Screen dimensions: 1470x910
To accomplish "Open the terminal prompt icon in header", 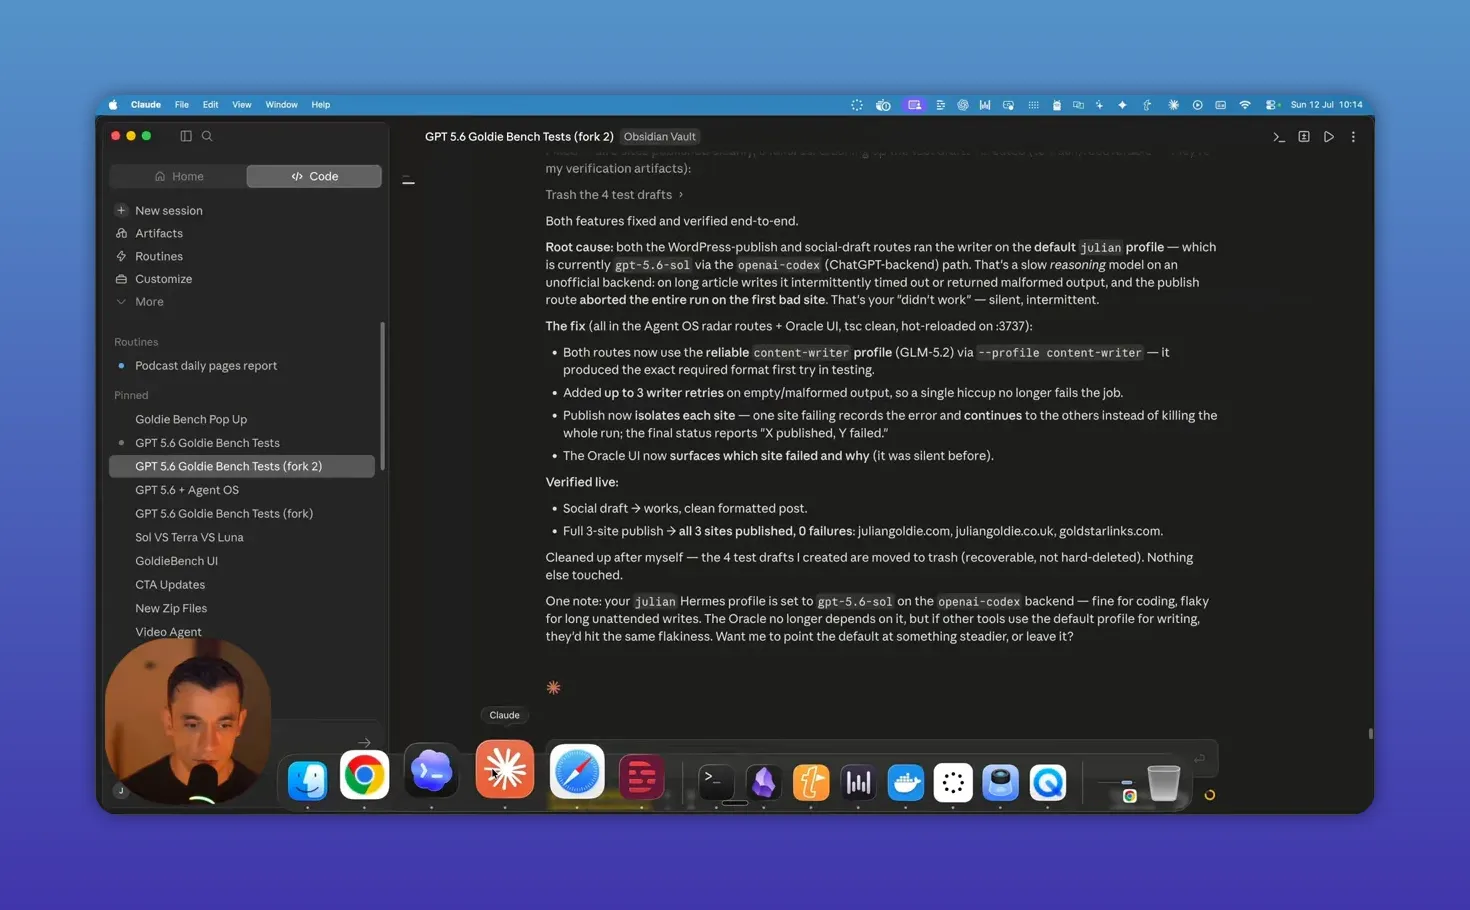I will click(1279, 137).
